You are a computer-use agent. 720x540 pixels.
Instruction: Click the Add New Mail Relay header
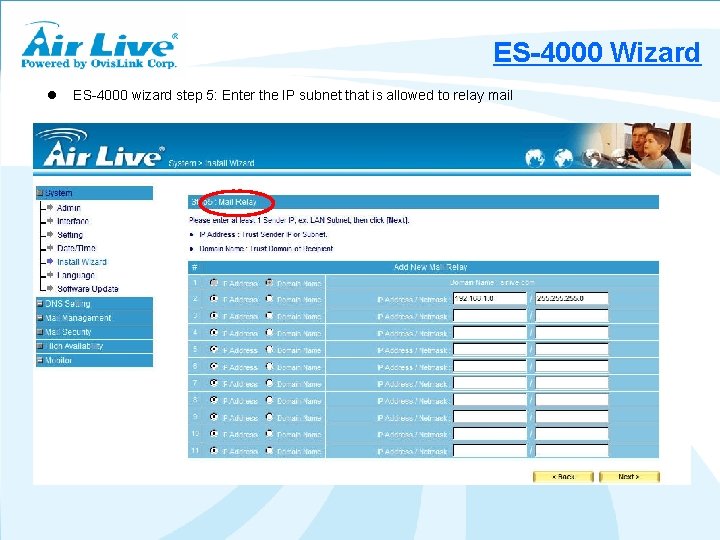click(x=430, y=267)
